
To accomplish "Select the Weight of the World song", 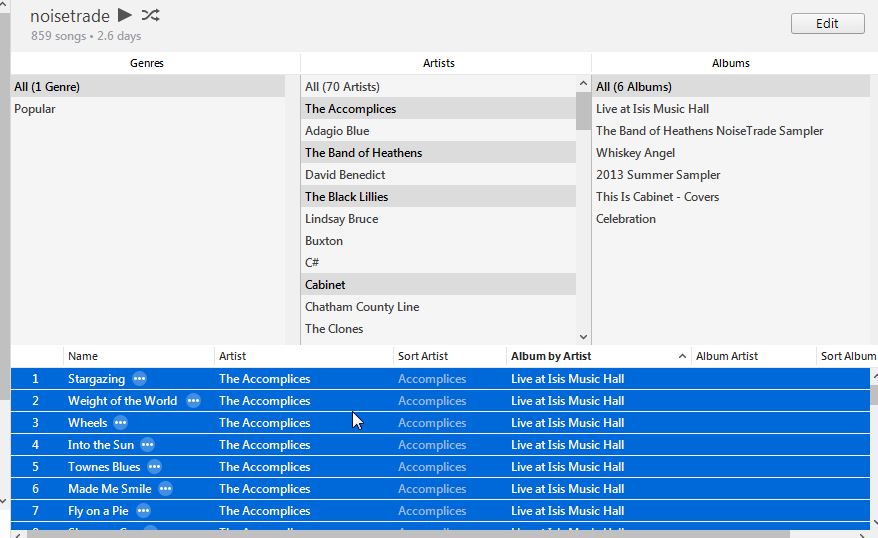I will pos(440,401).
